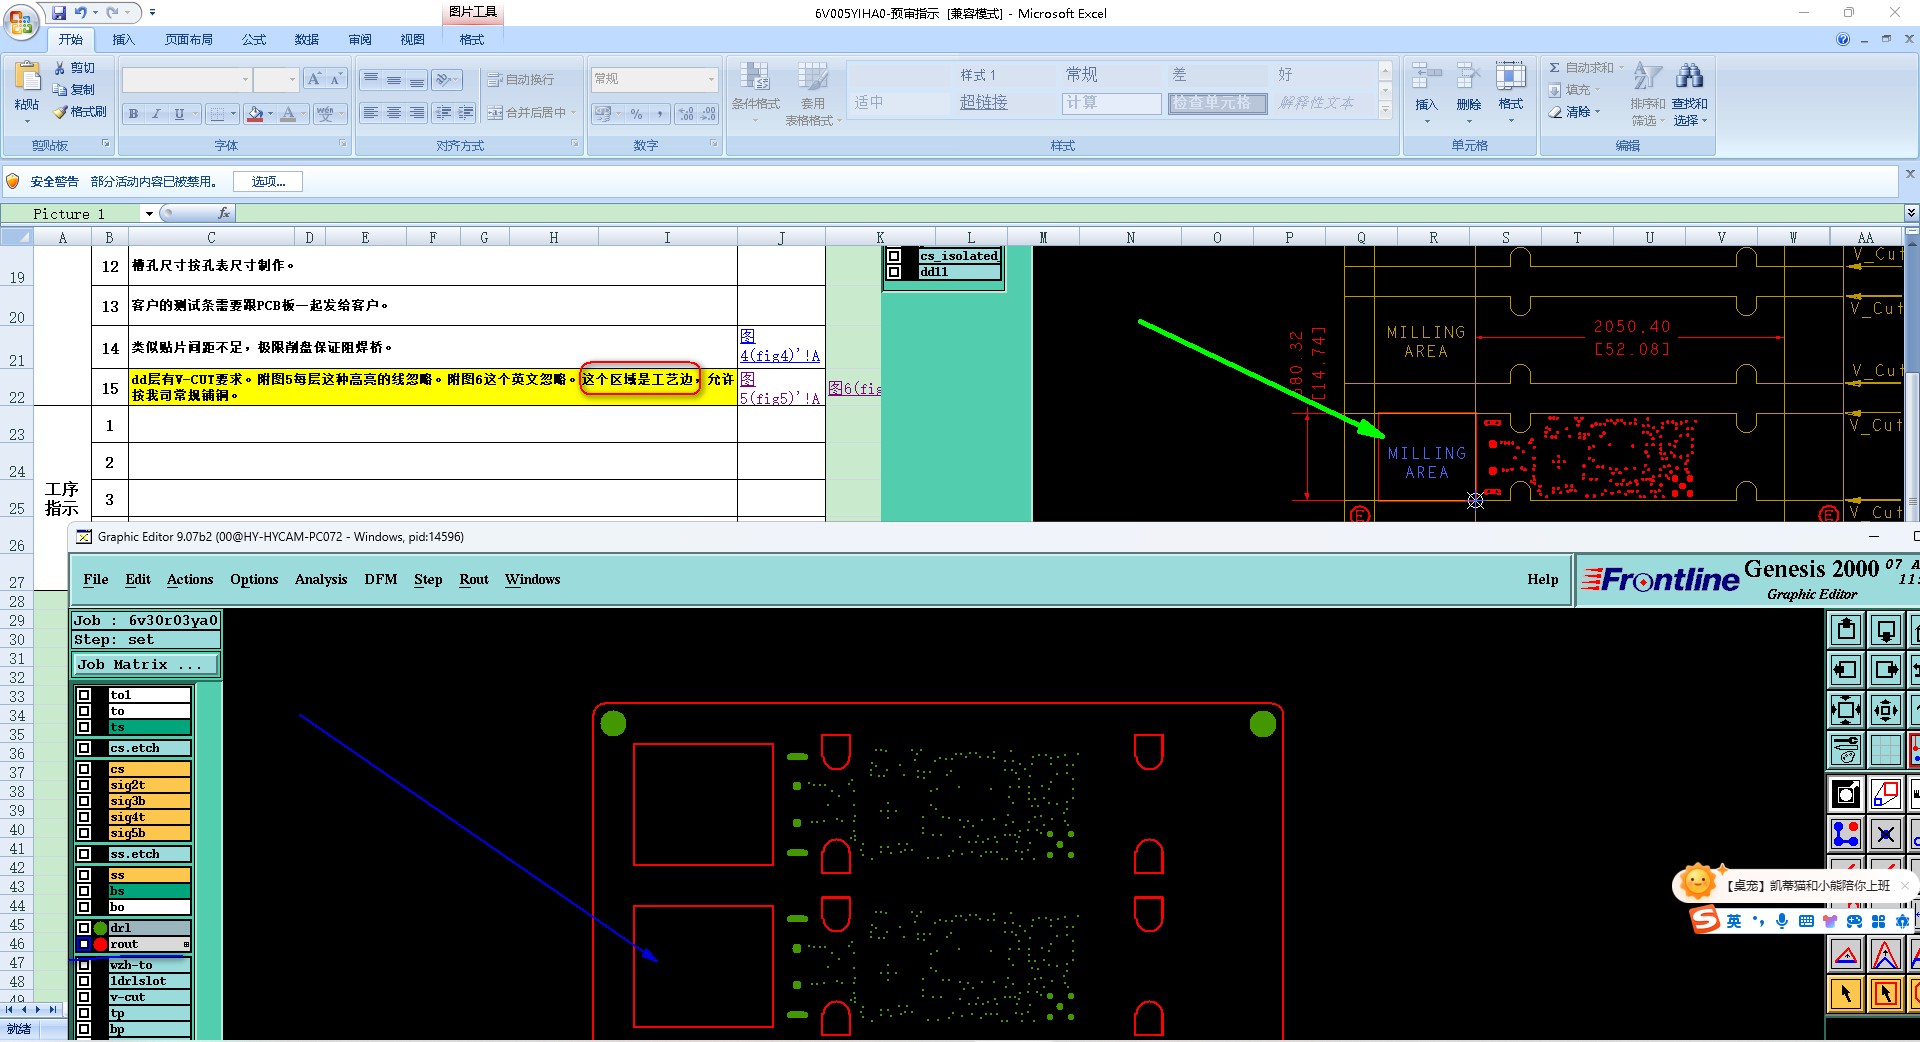Click the font color A swatch
The width and height of the screenshot is (1920, 1042).
[x=288, y=114]
